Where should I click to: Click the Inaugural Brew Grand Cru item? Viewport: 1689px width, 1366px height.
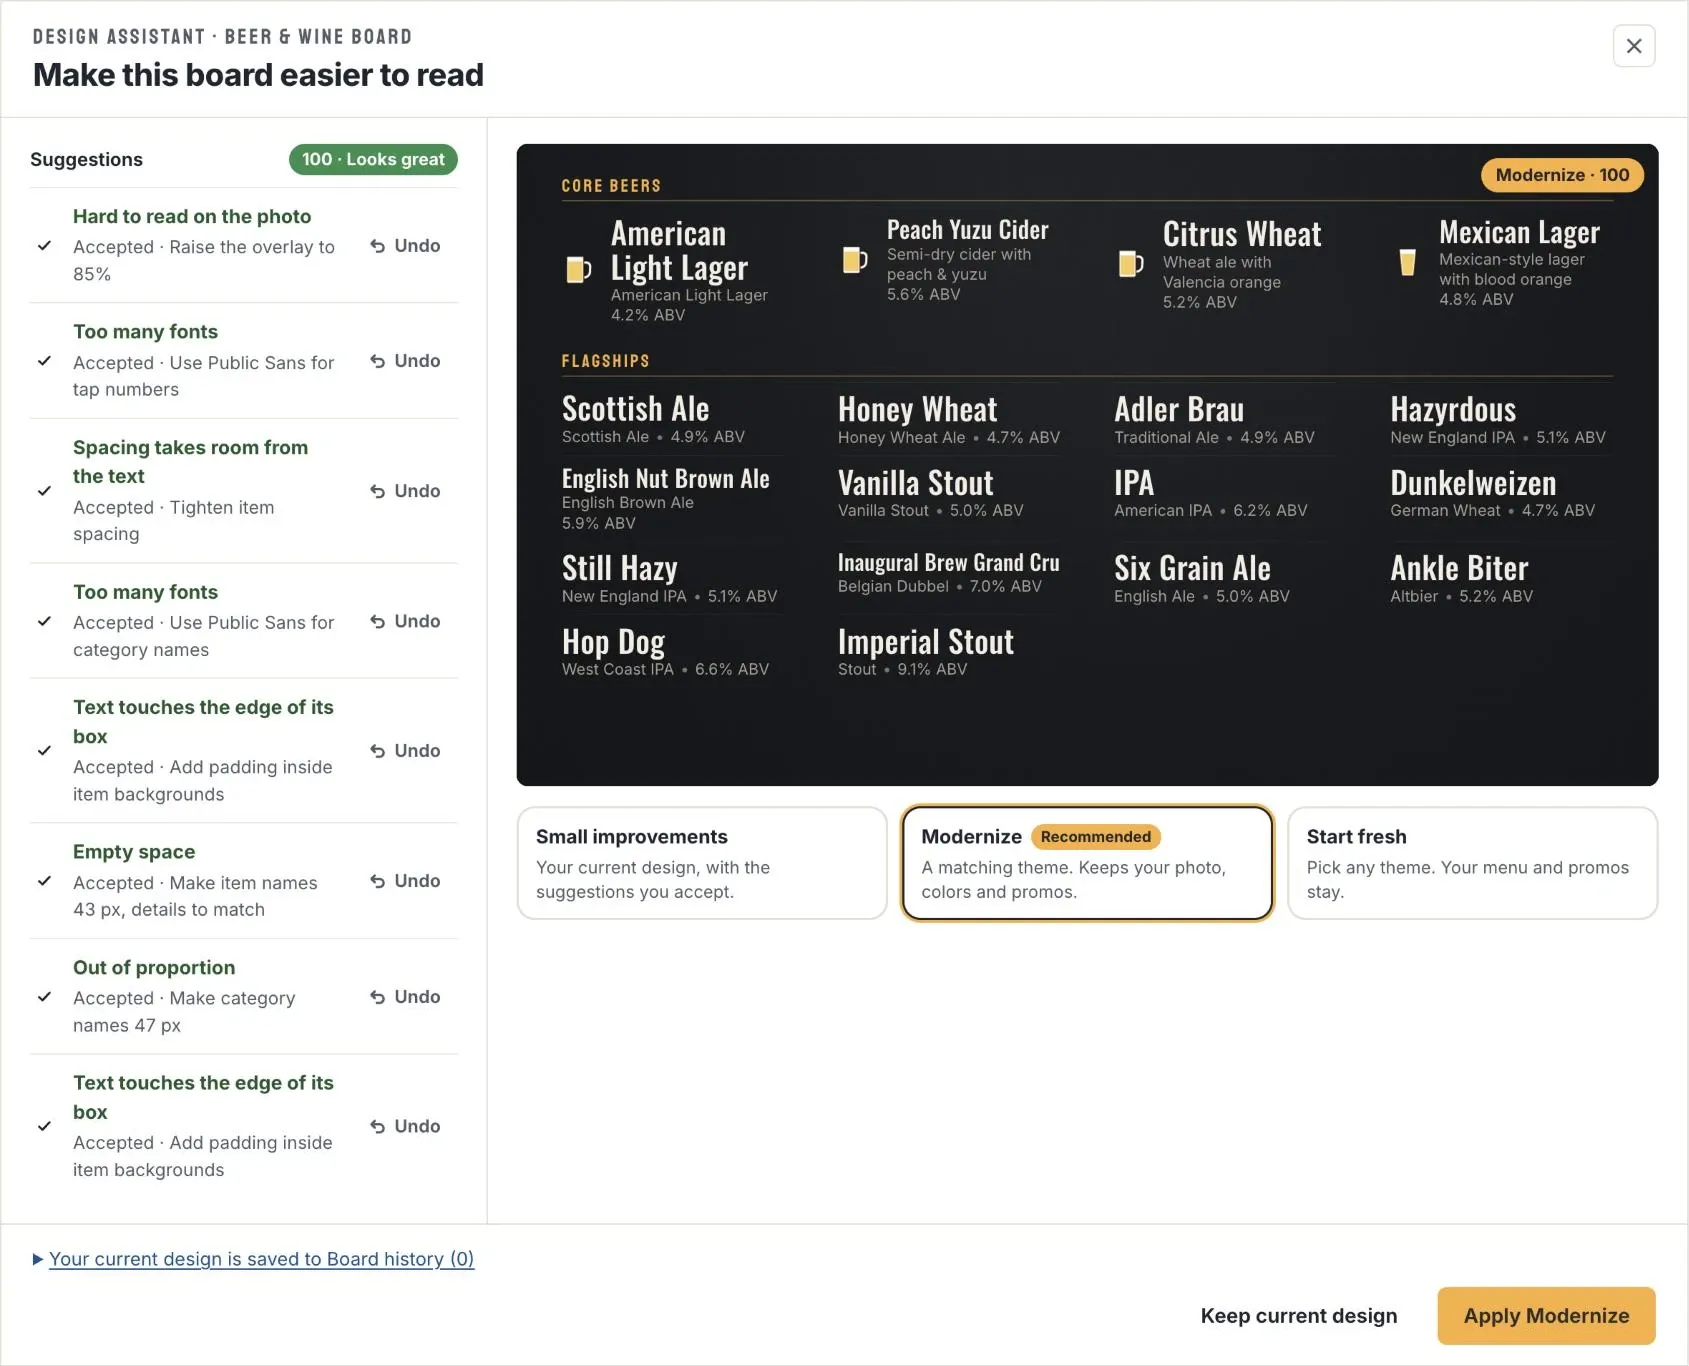click(948, 573)
